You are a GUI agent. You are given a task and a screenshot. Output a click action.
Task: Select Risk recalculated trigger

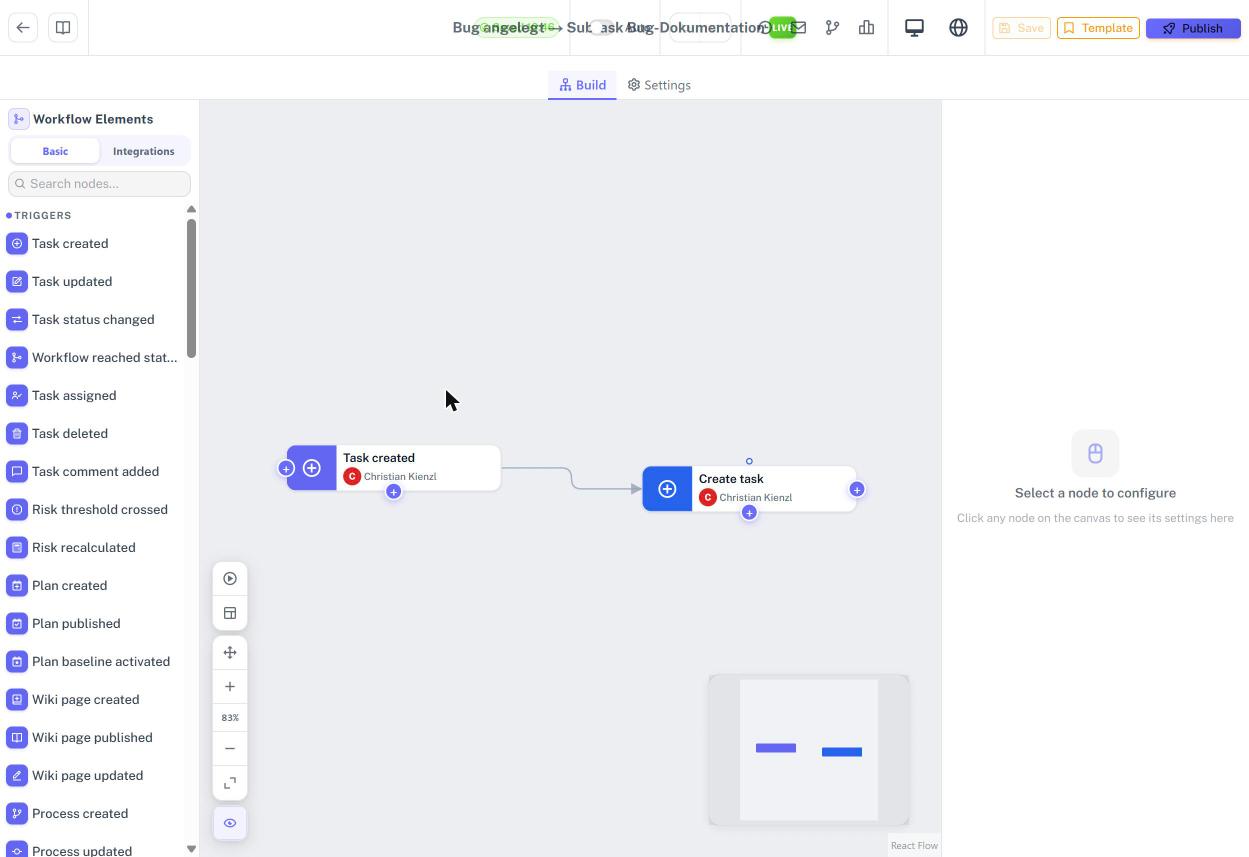click(x=92, y=548)
